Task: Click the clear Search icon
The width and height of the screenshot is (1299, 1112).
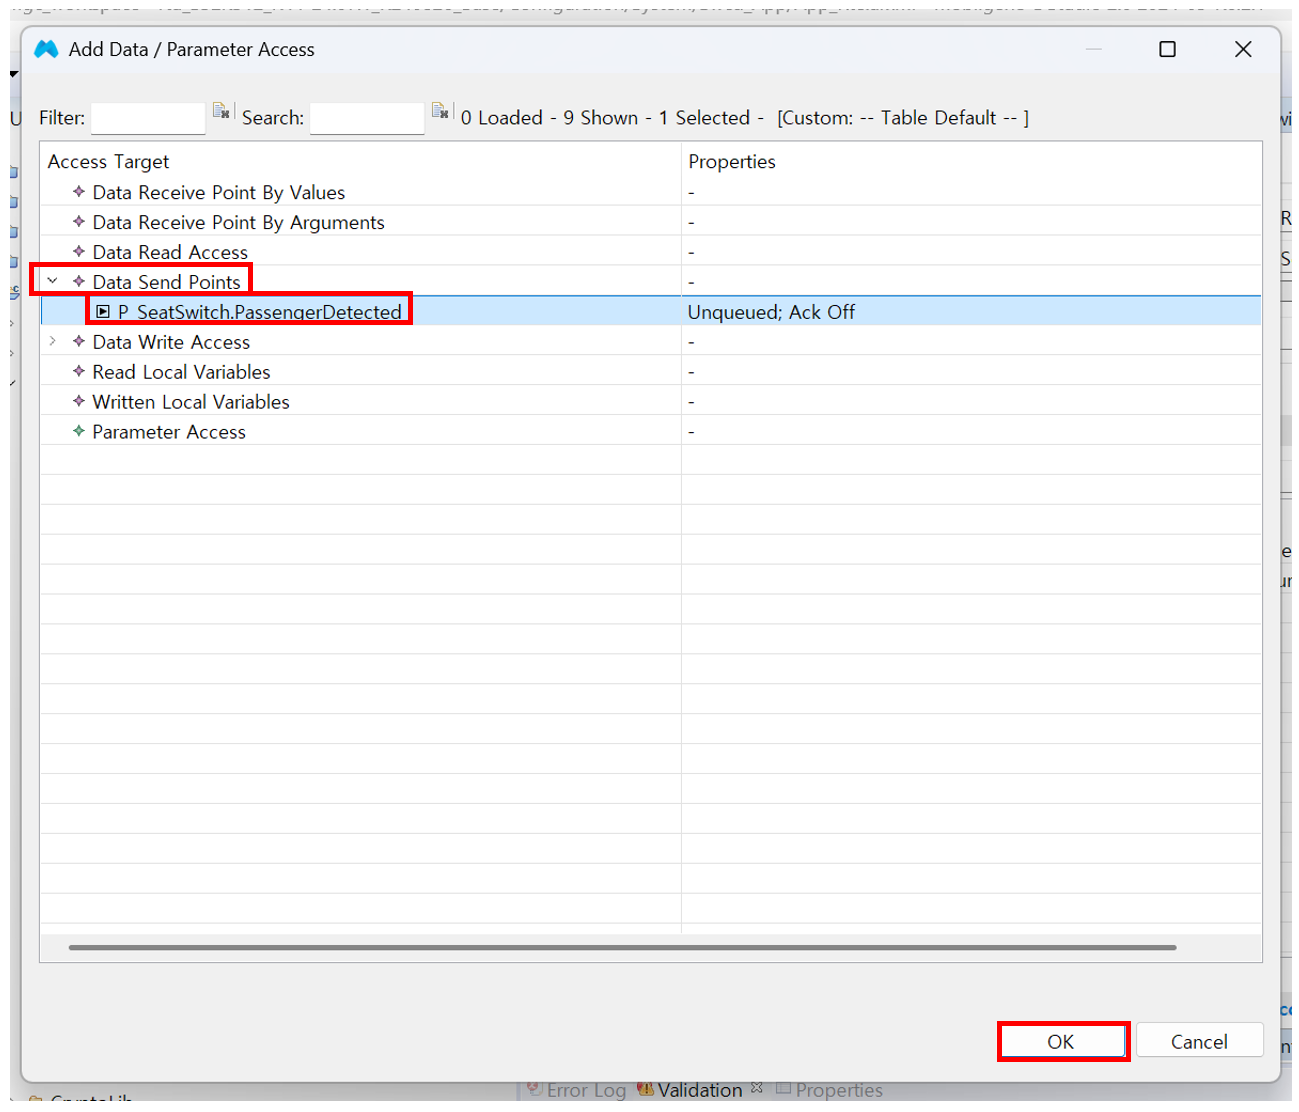Action: (x=440, y=111)
